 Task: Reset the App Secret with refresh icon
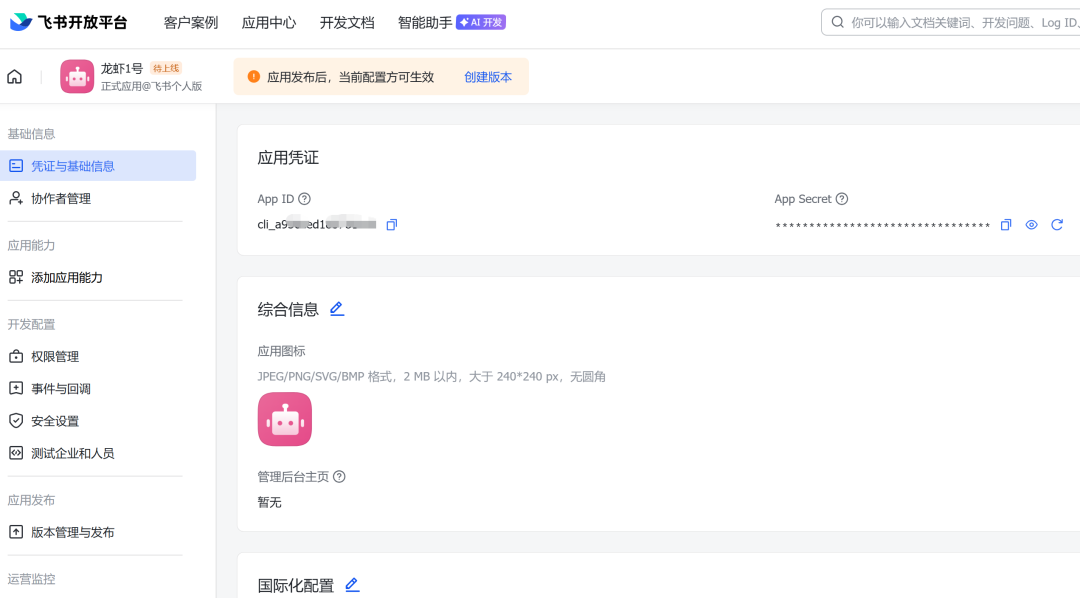coord(1057,225)
